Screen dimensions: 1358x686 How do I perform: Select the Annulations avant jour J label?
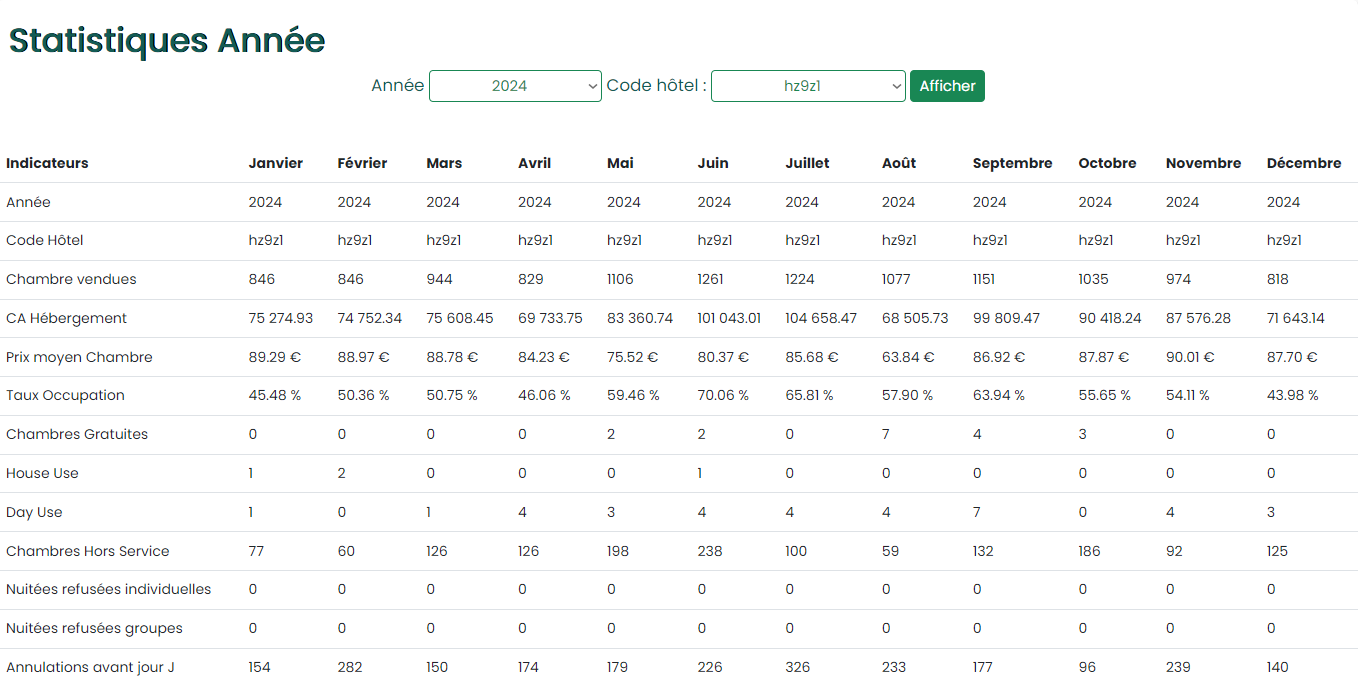90,667
